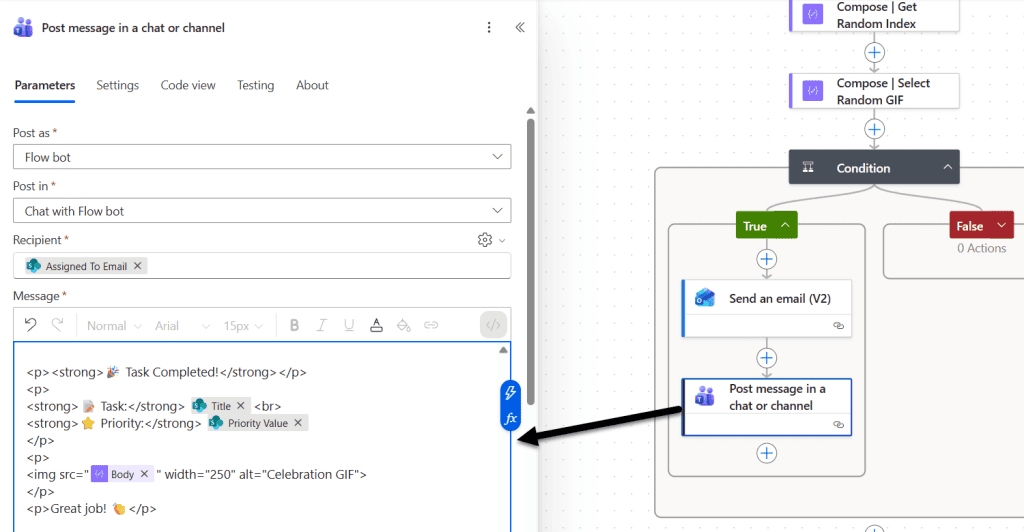This screenshot has height=532, width=1024.
Task: Add step below Post message action
Action: tap(767, 453)
